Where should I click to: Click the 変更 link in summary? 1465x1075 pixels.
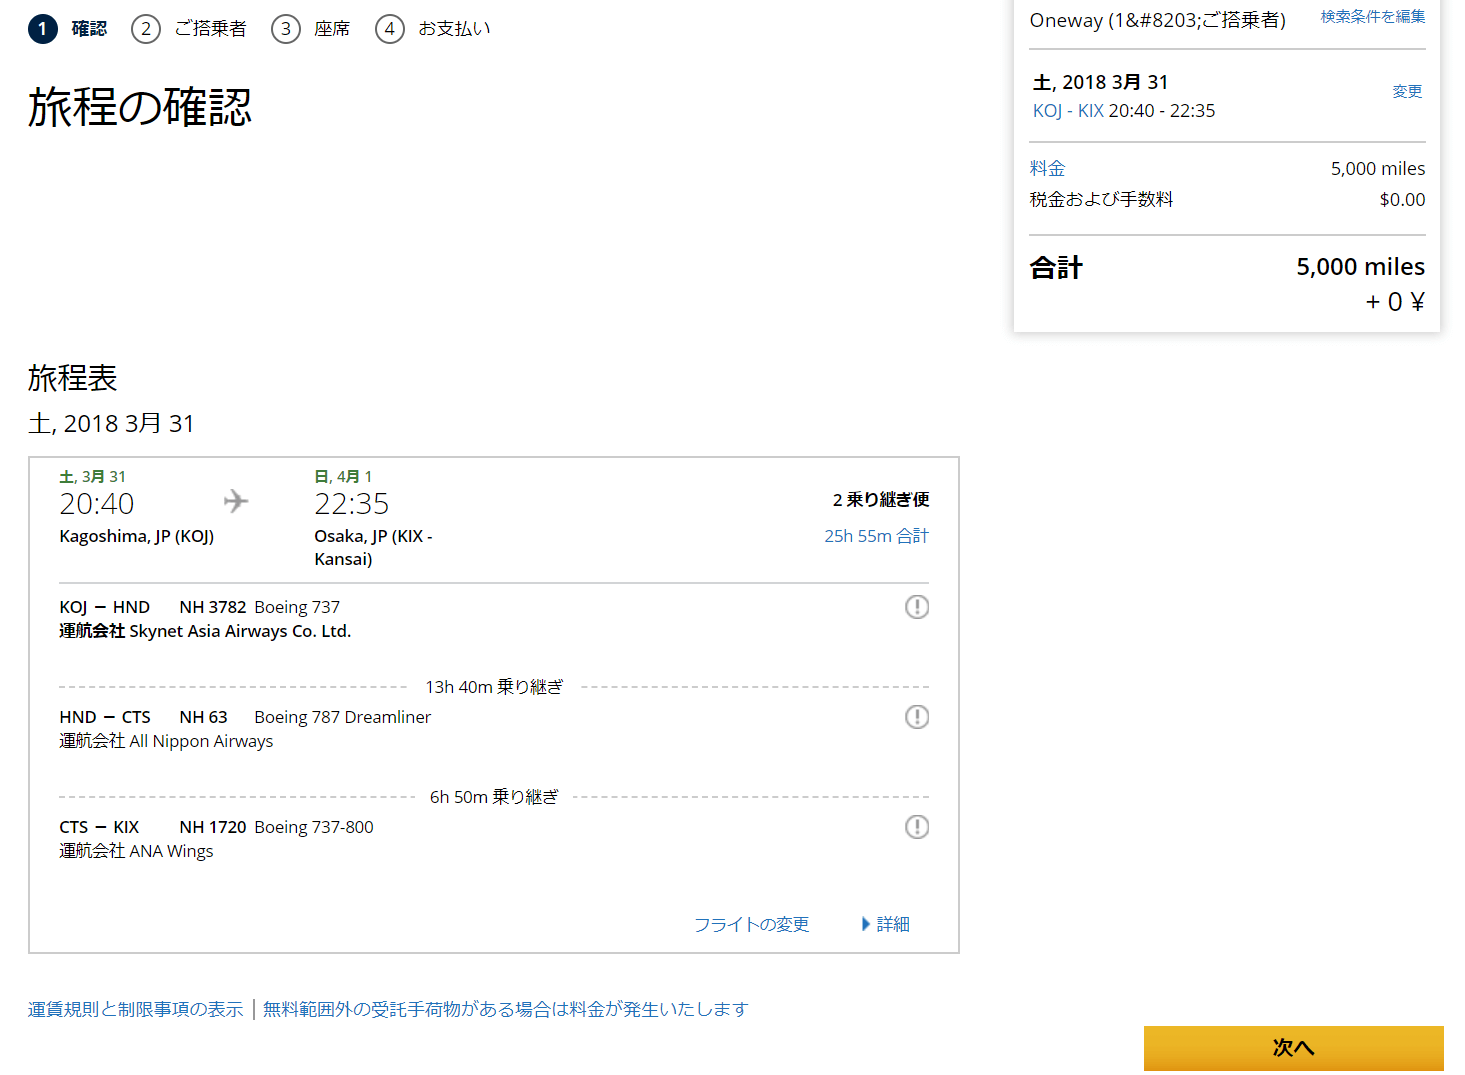click(1407, 91)
